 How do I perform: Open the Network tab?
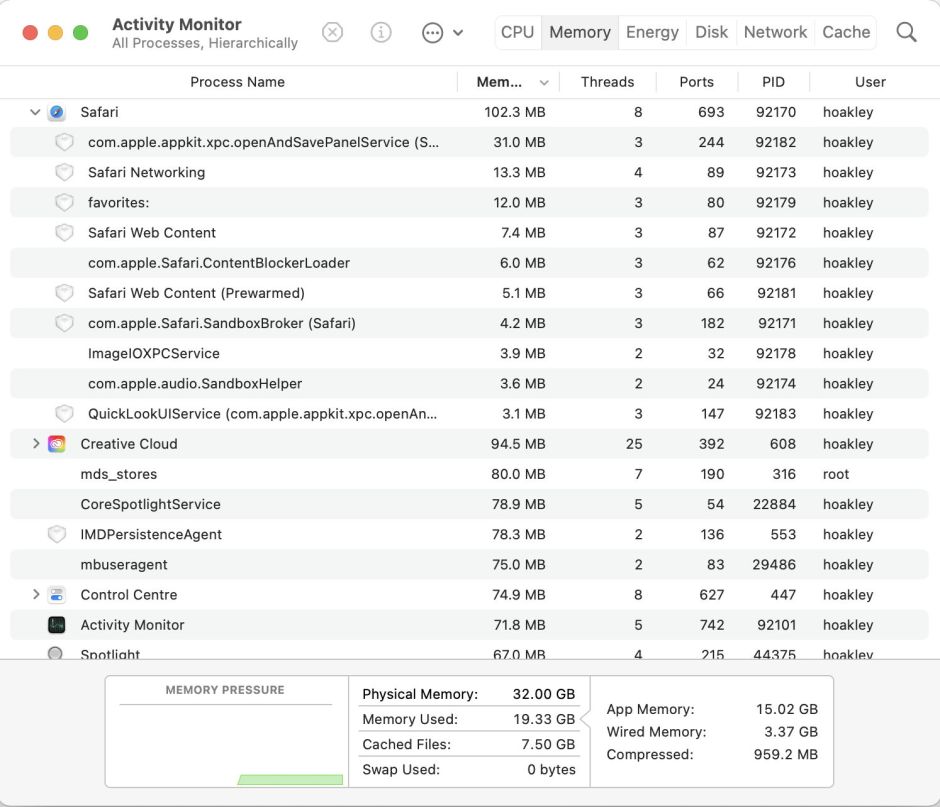click(775, 32)
